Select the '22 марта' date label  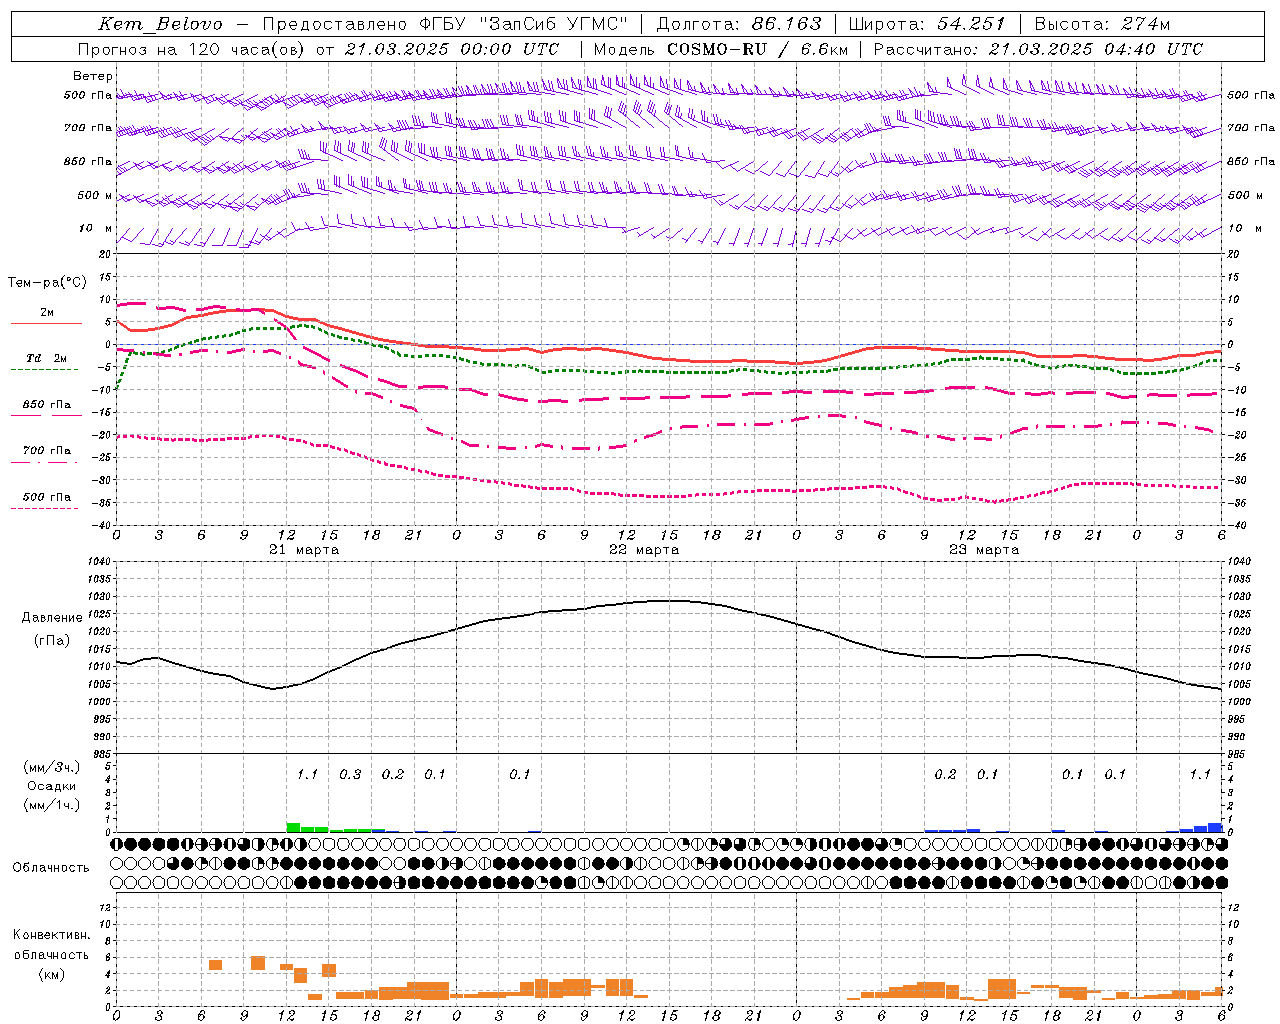644,550
